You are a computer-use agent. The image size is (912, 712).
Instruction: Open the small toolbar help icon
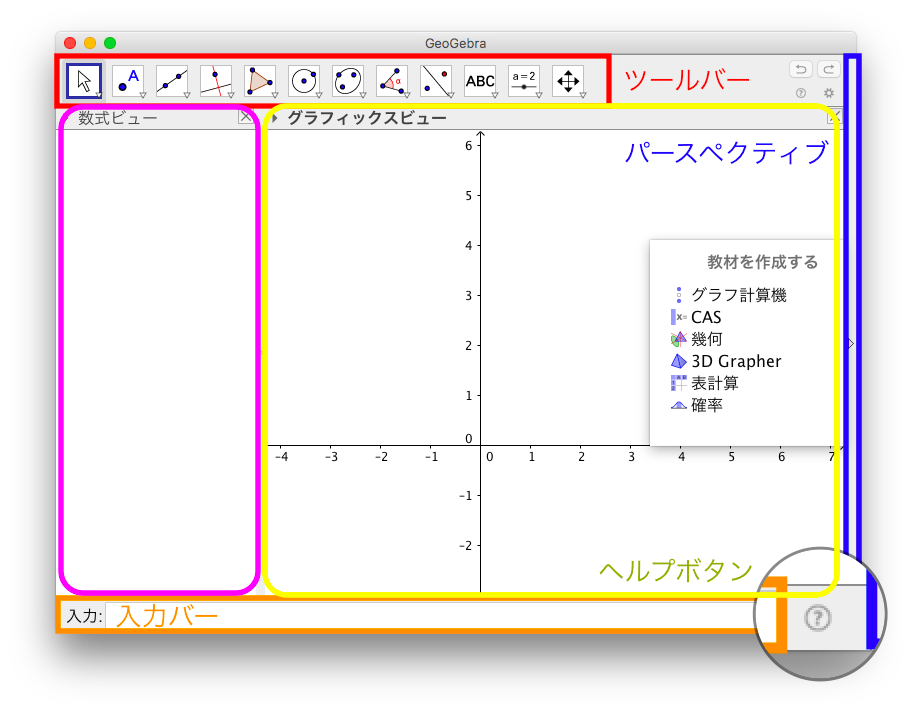[801, 93]
